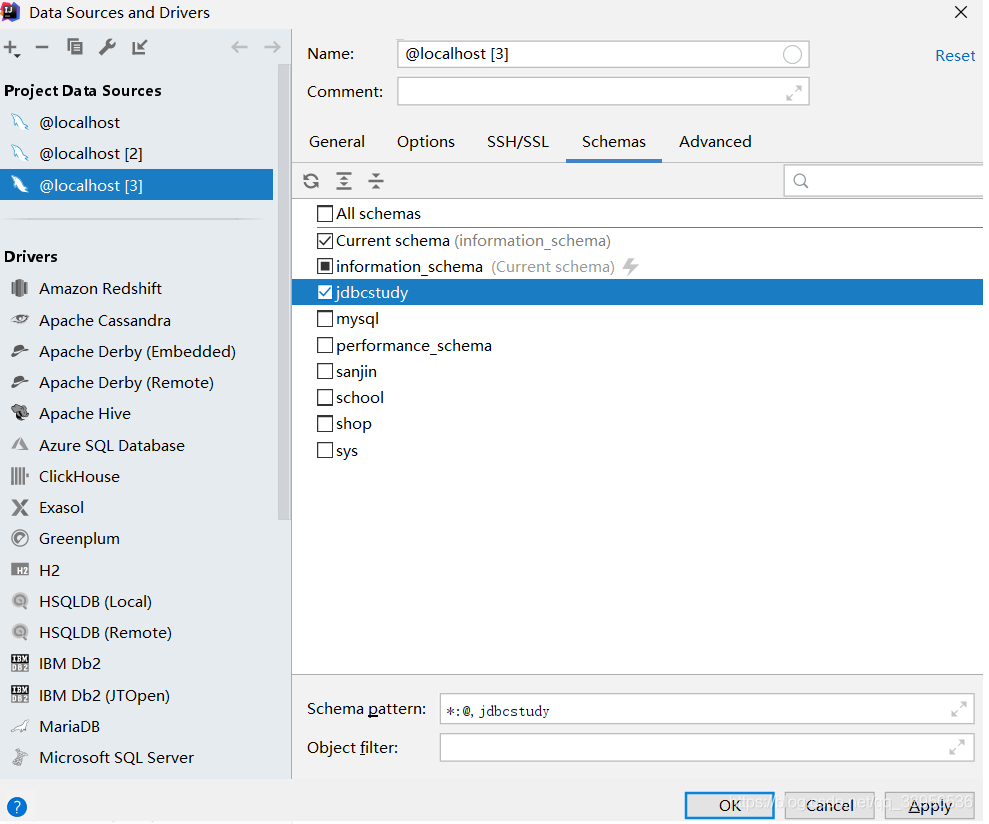Click into the Name input field
Image resolution: width=989 pixels, height=824 pixels.
click(603, 54)
